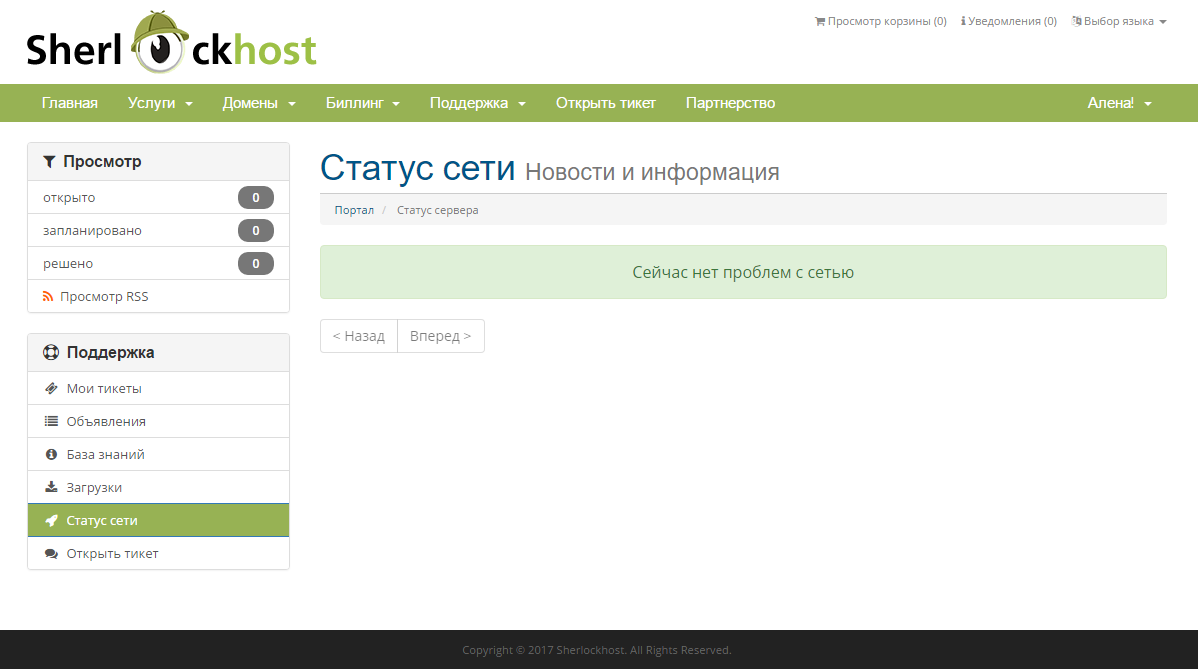Open the Выбор языка language selector
This screenshot has width=1198, height=669.
click(1119, 21)
